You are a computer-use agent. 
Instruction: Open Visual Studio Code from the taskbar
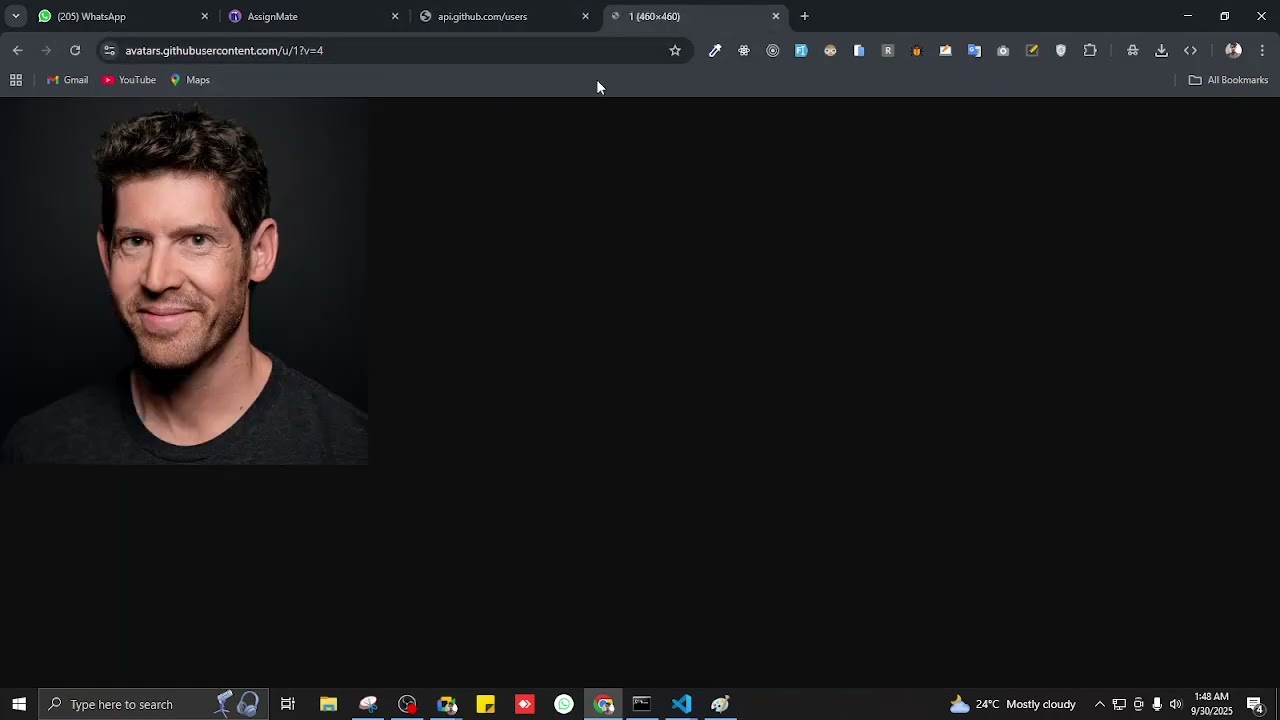click(x=681, y=704)
